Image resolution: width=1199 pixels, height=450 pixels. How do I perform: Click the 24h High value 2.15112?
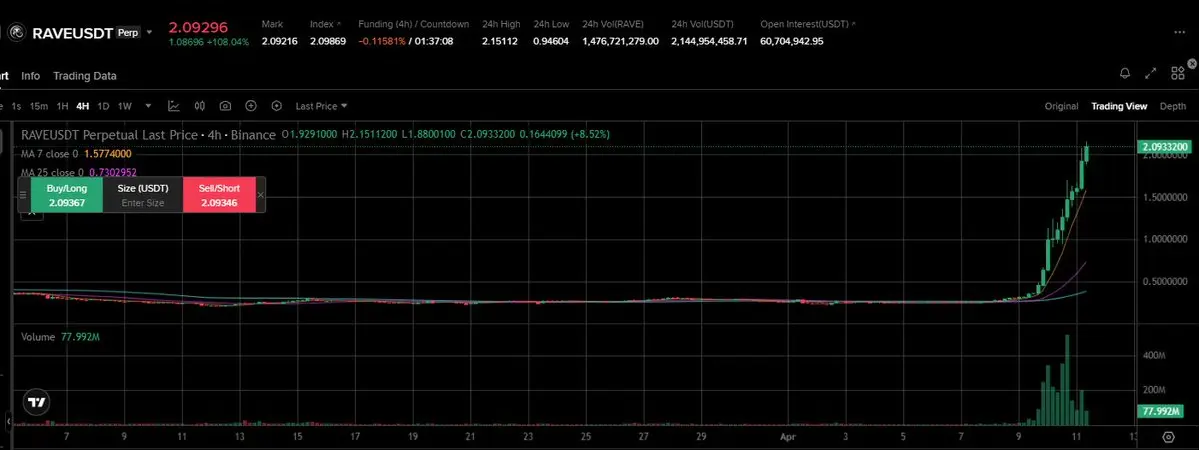coord(501,41)
